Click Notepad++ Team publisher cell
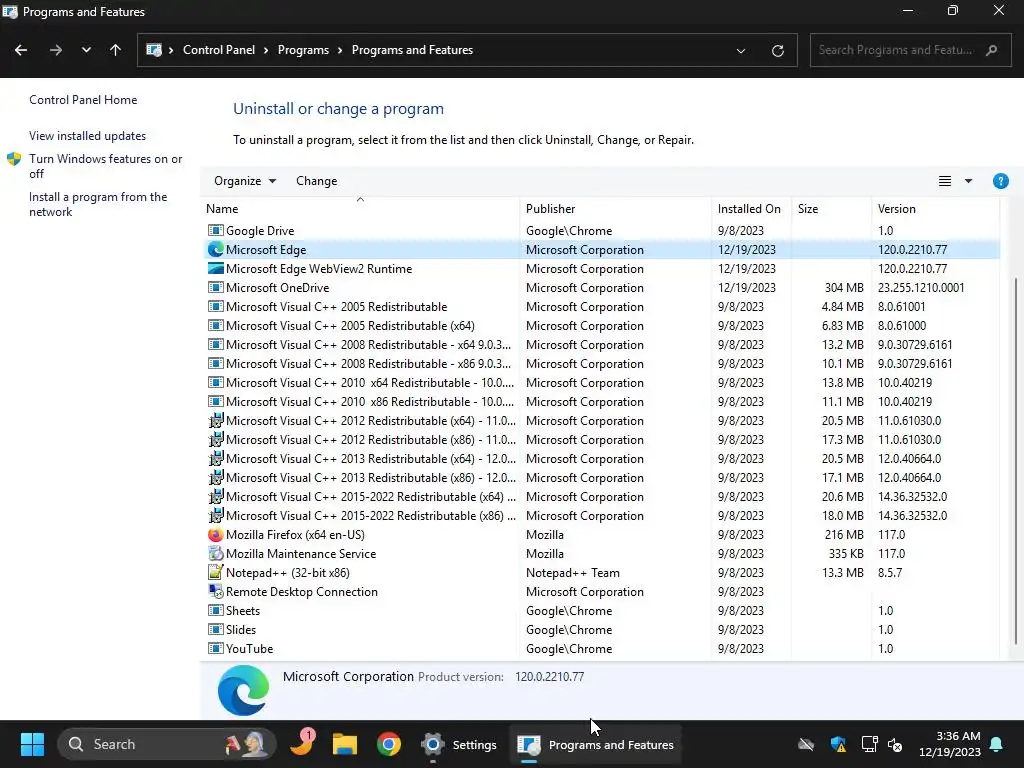The image size is (1024, 768). (x=573, y=572)
